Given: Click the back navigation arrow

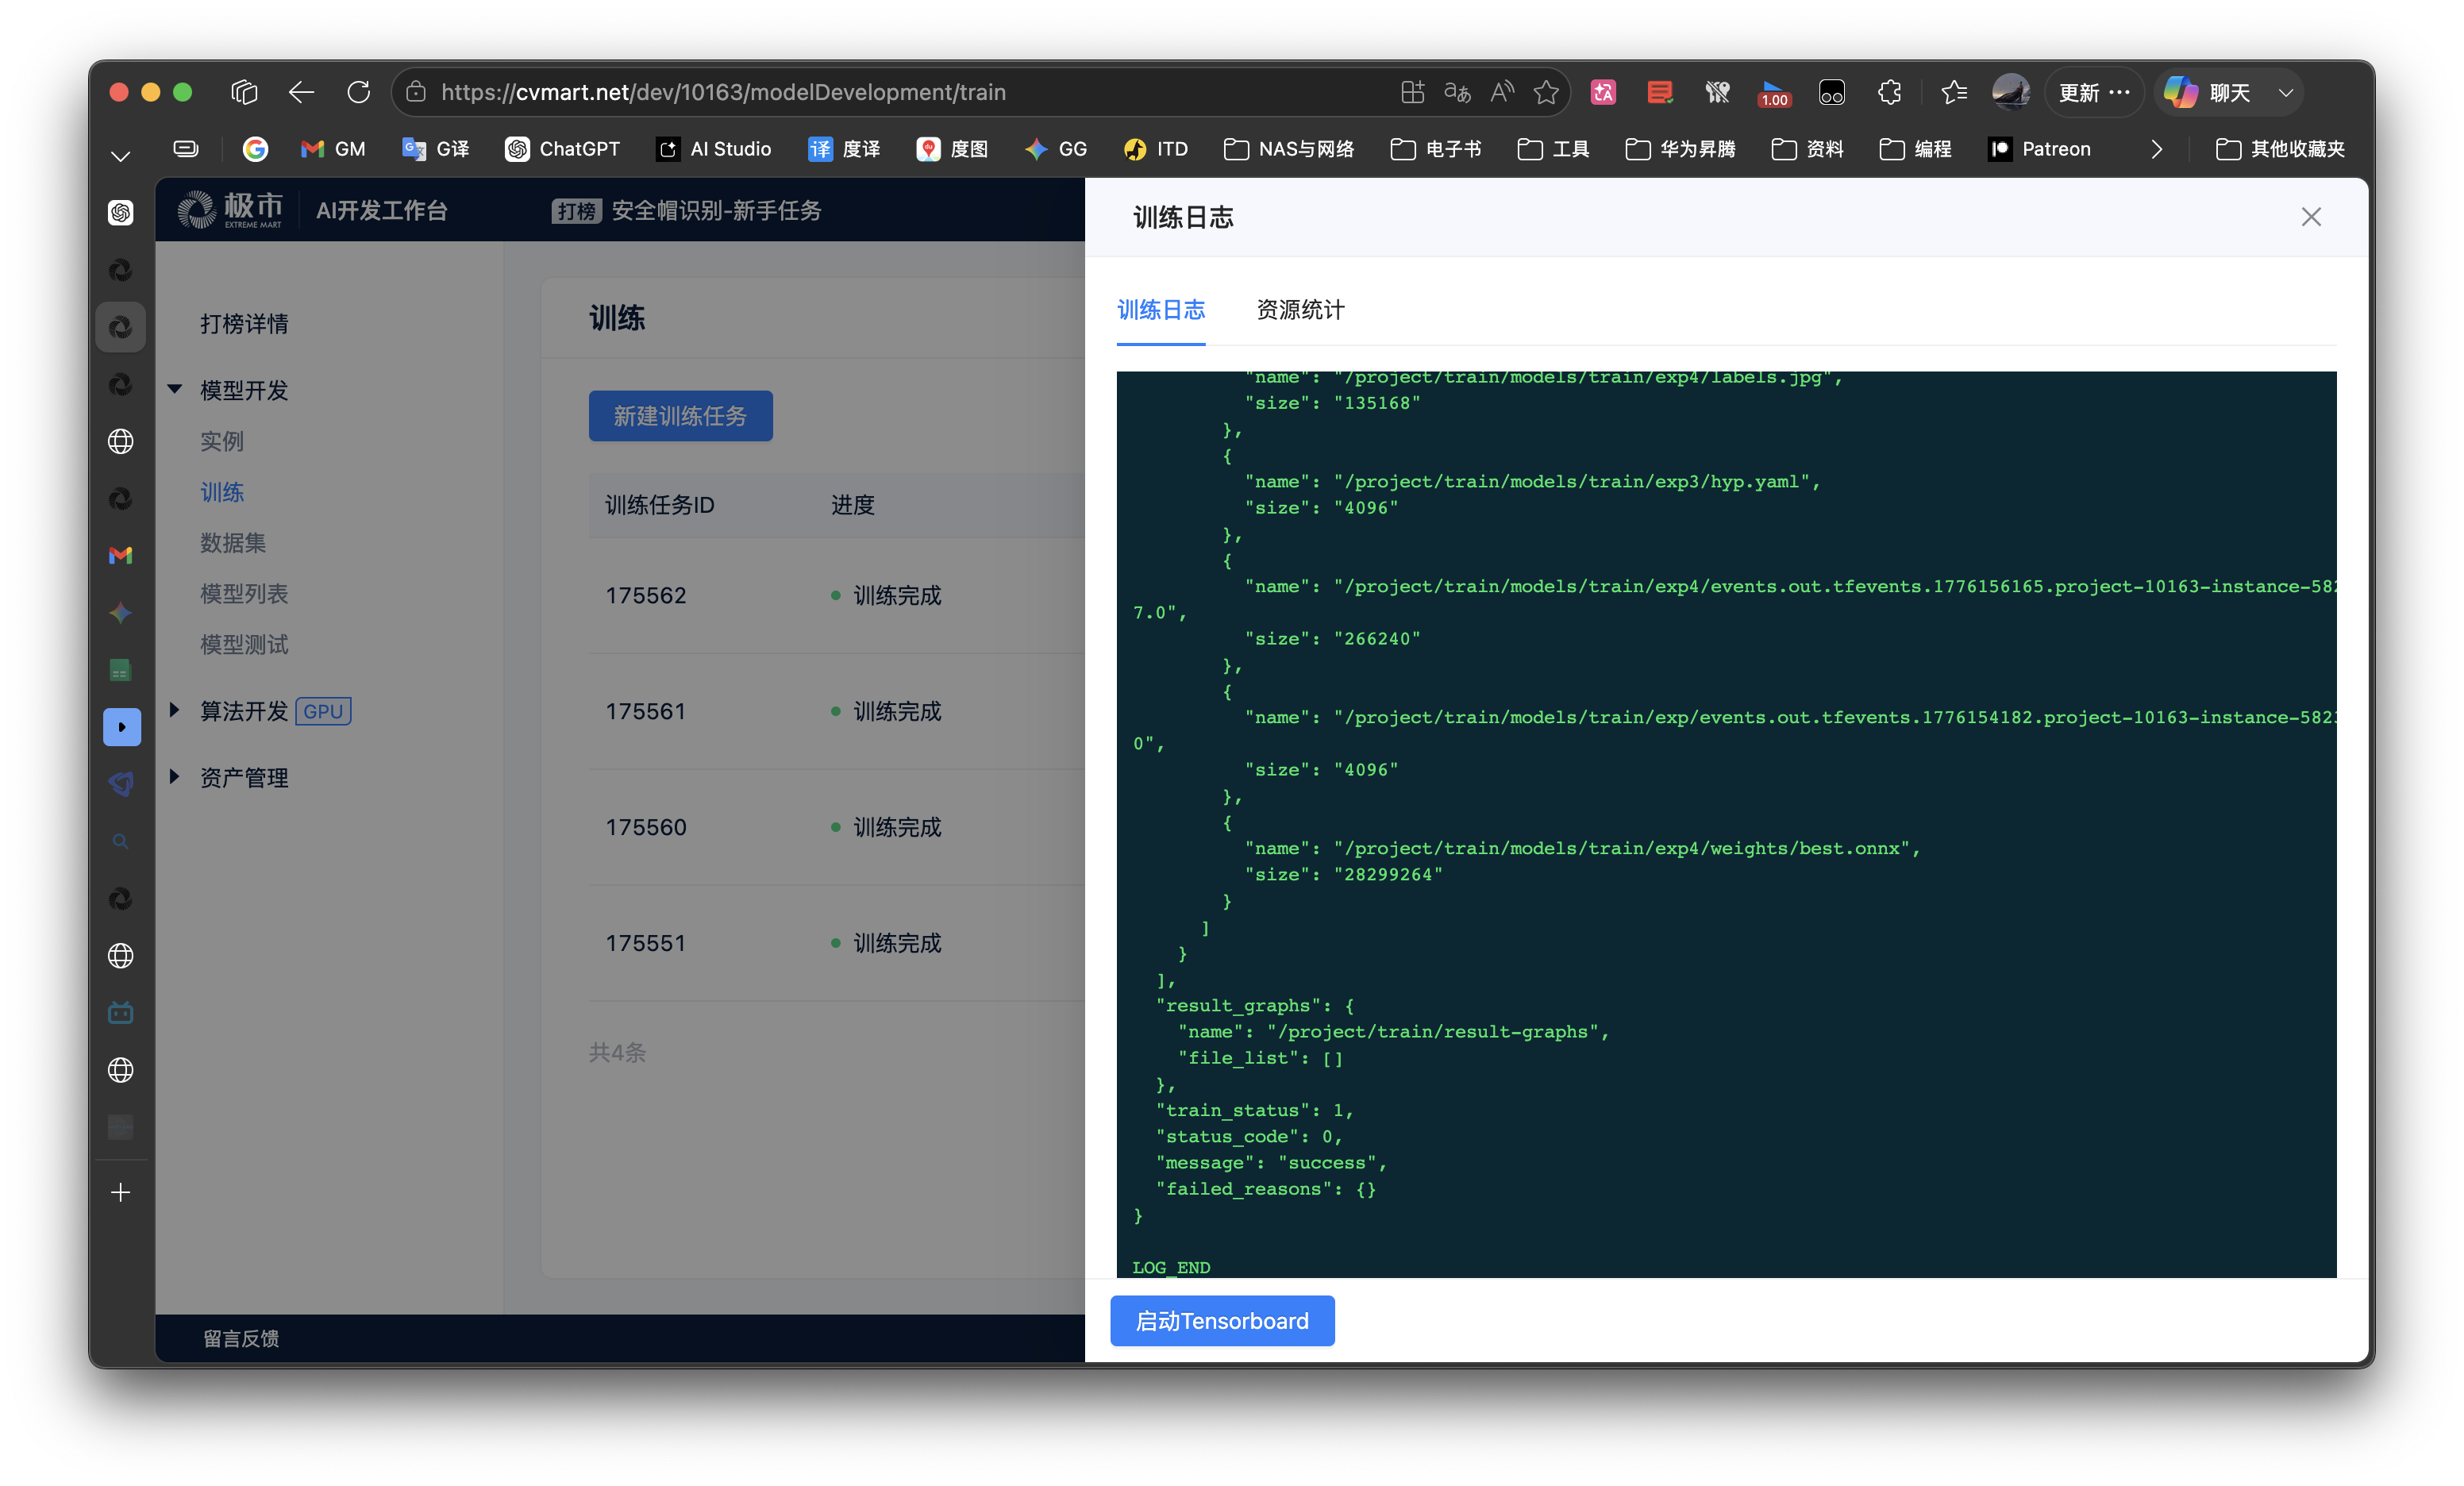Looking at the screenshot, I should tap(301, 92).
